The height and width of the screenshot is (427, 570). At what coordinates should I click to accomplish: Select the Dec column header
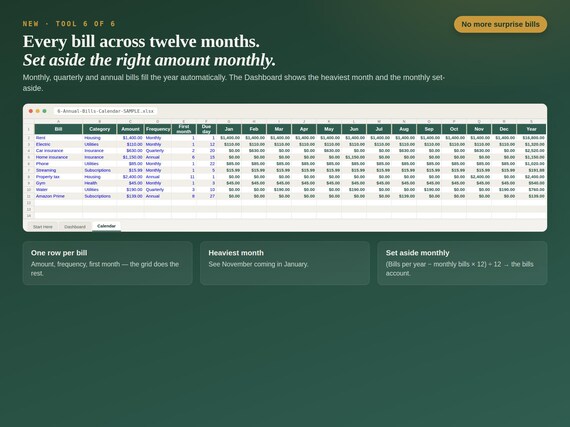click(x=504, y=129)
